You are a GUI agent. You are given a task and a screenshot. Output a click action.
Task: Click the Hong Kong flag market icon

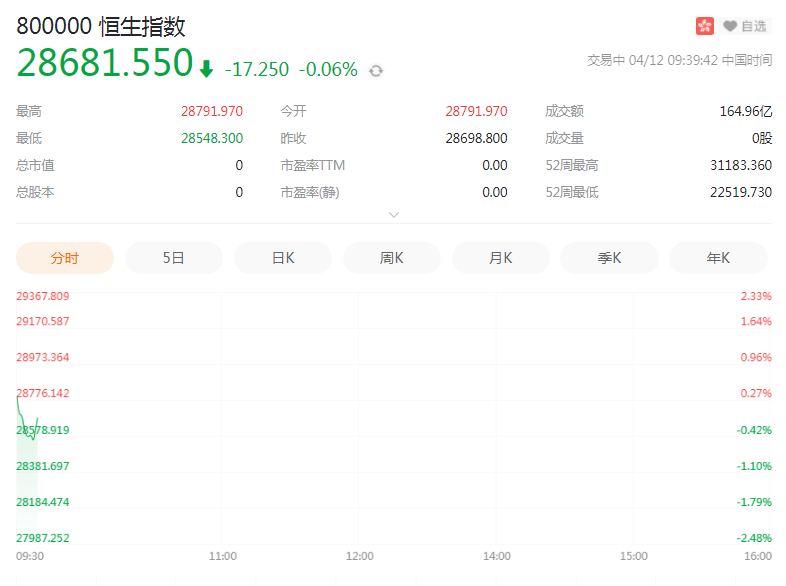coord(705,26)
